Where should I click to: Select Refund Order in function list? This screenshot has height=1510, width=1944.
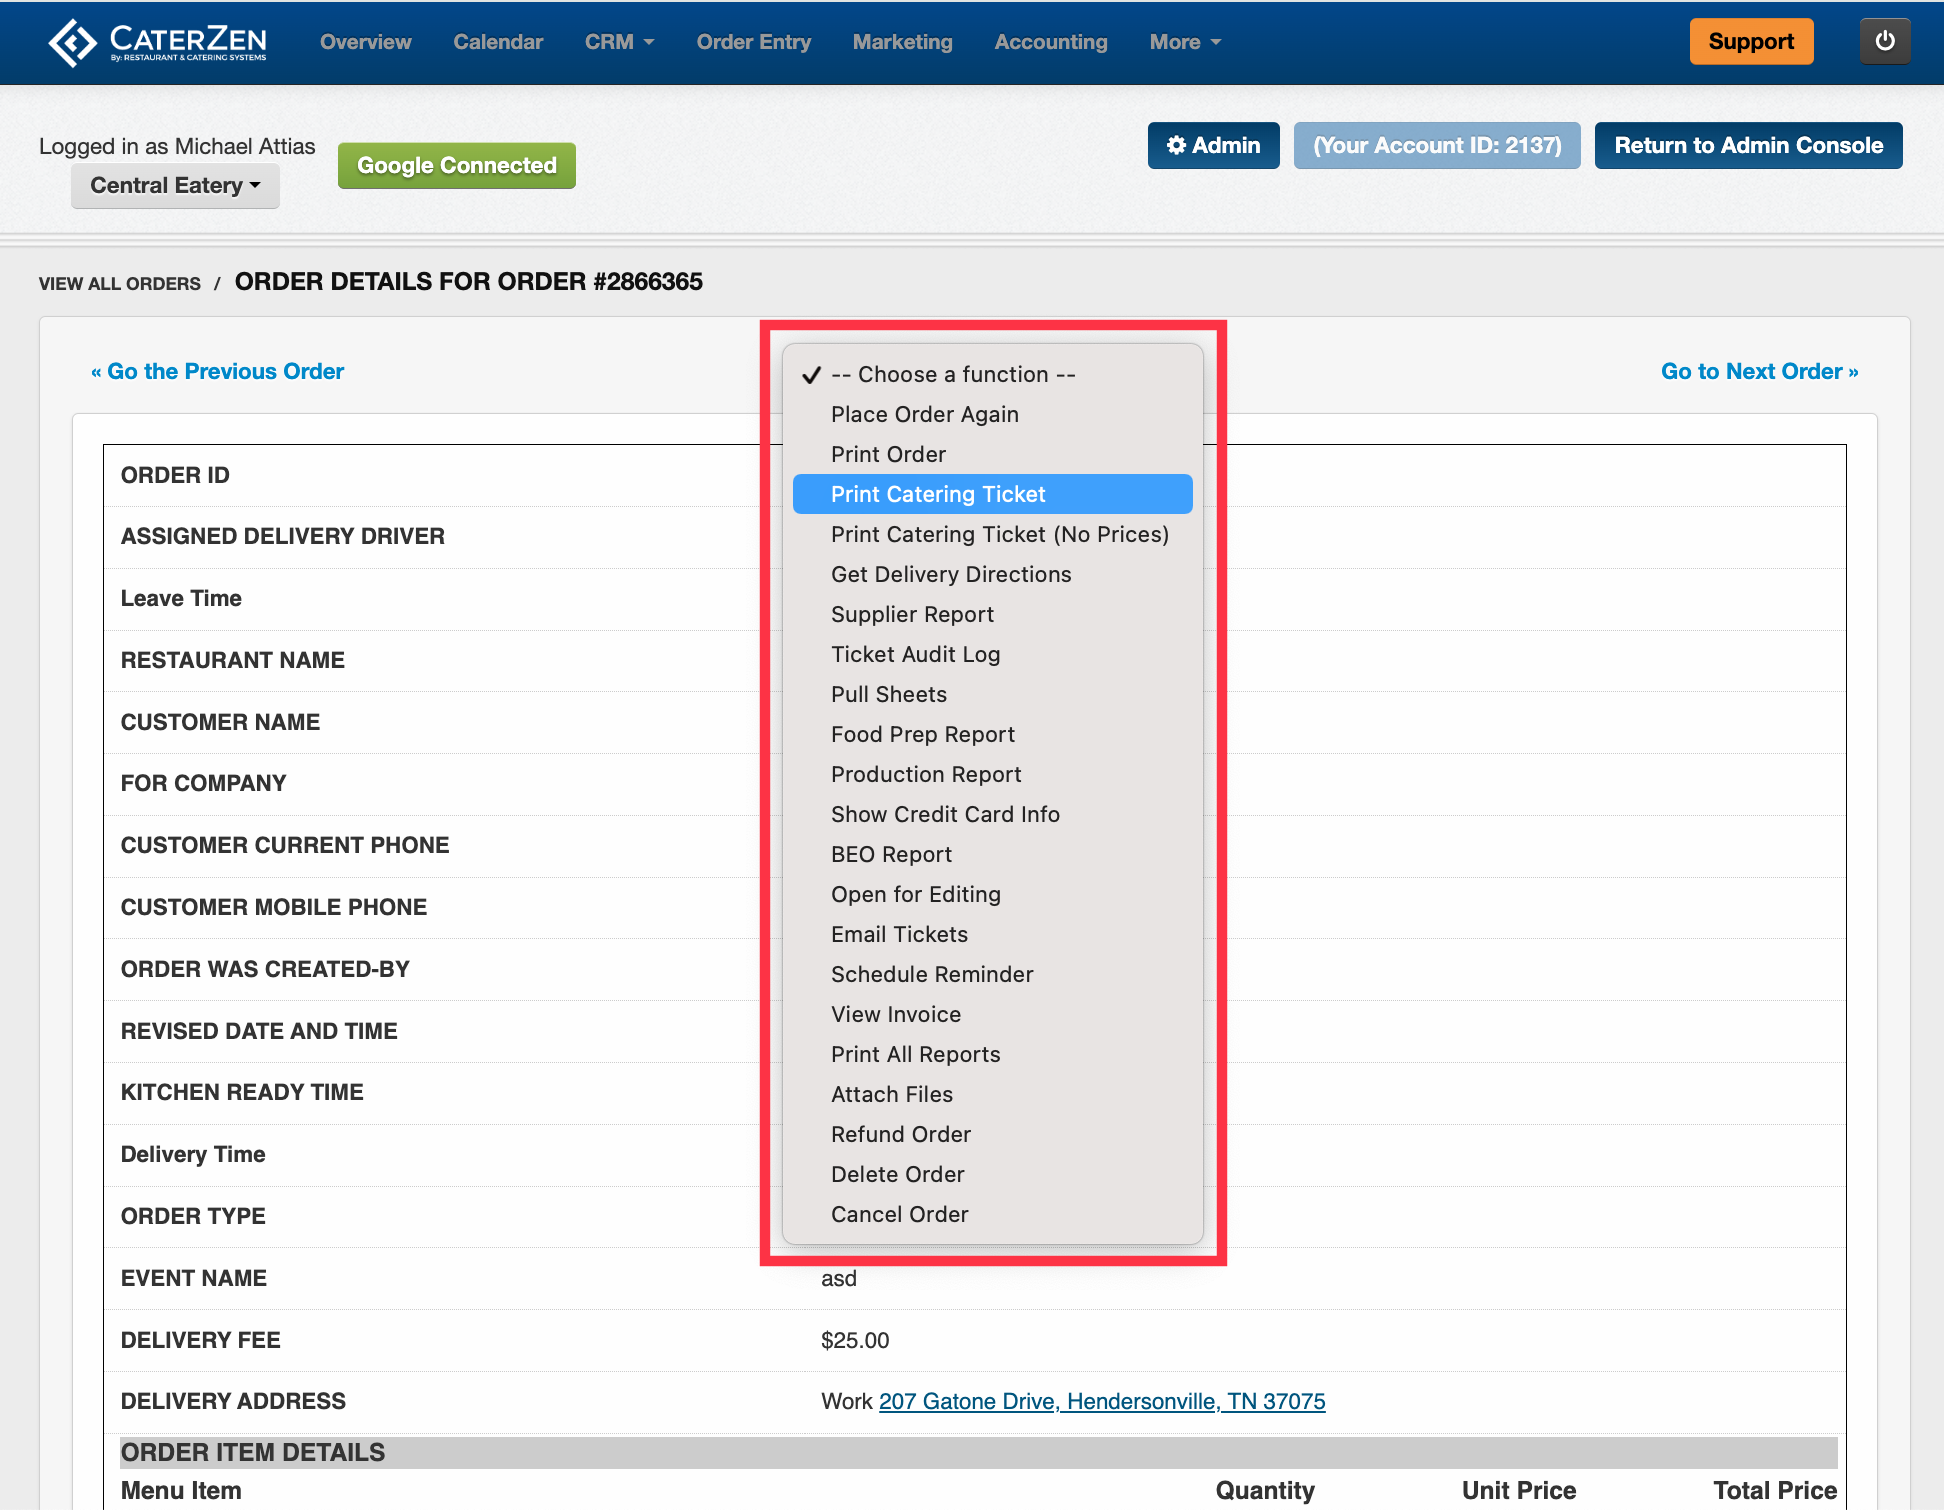pyautogui.click(x=900, y=1134)
